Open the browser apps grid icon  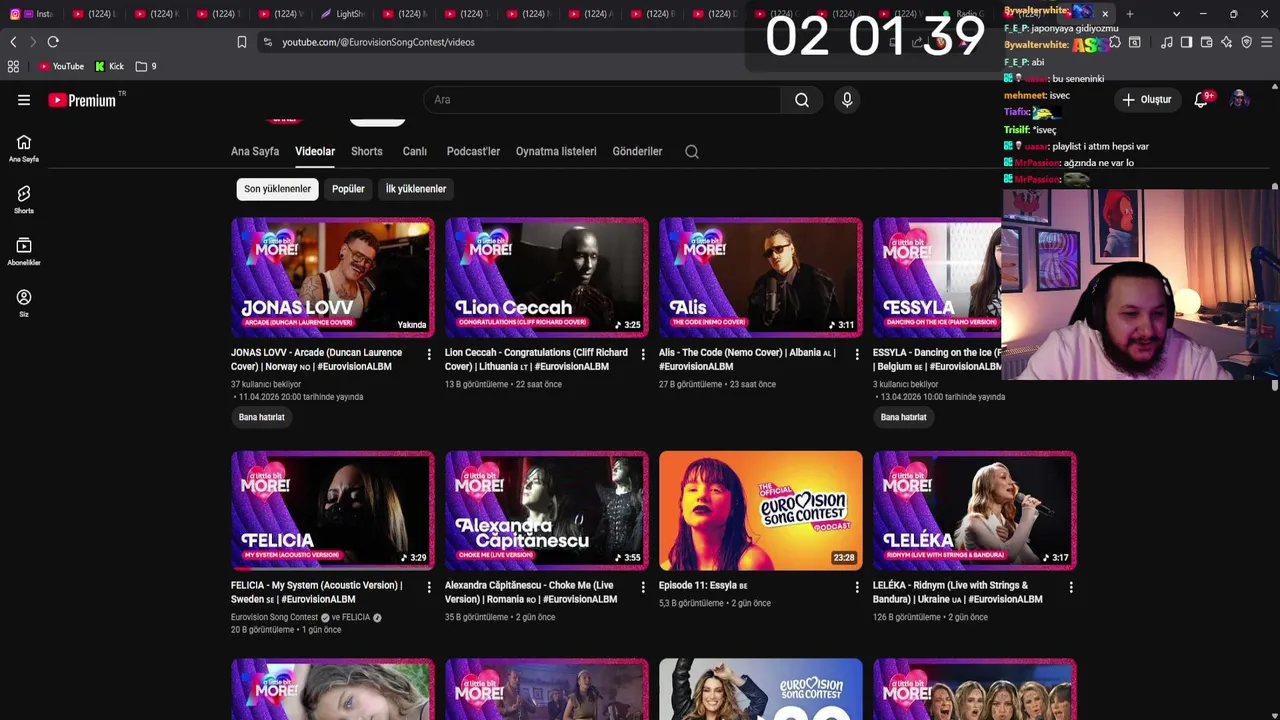[x=13, y=66]
